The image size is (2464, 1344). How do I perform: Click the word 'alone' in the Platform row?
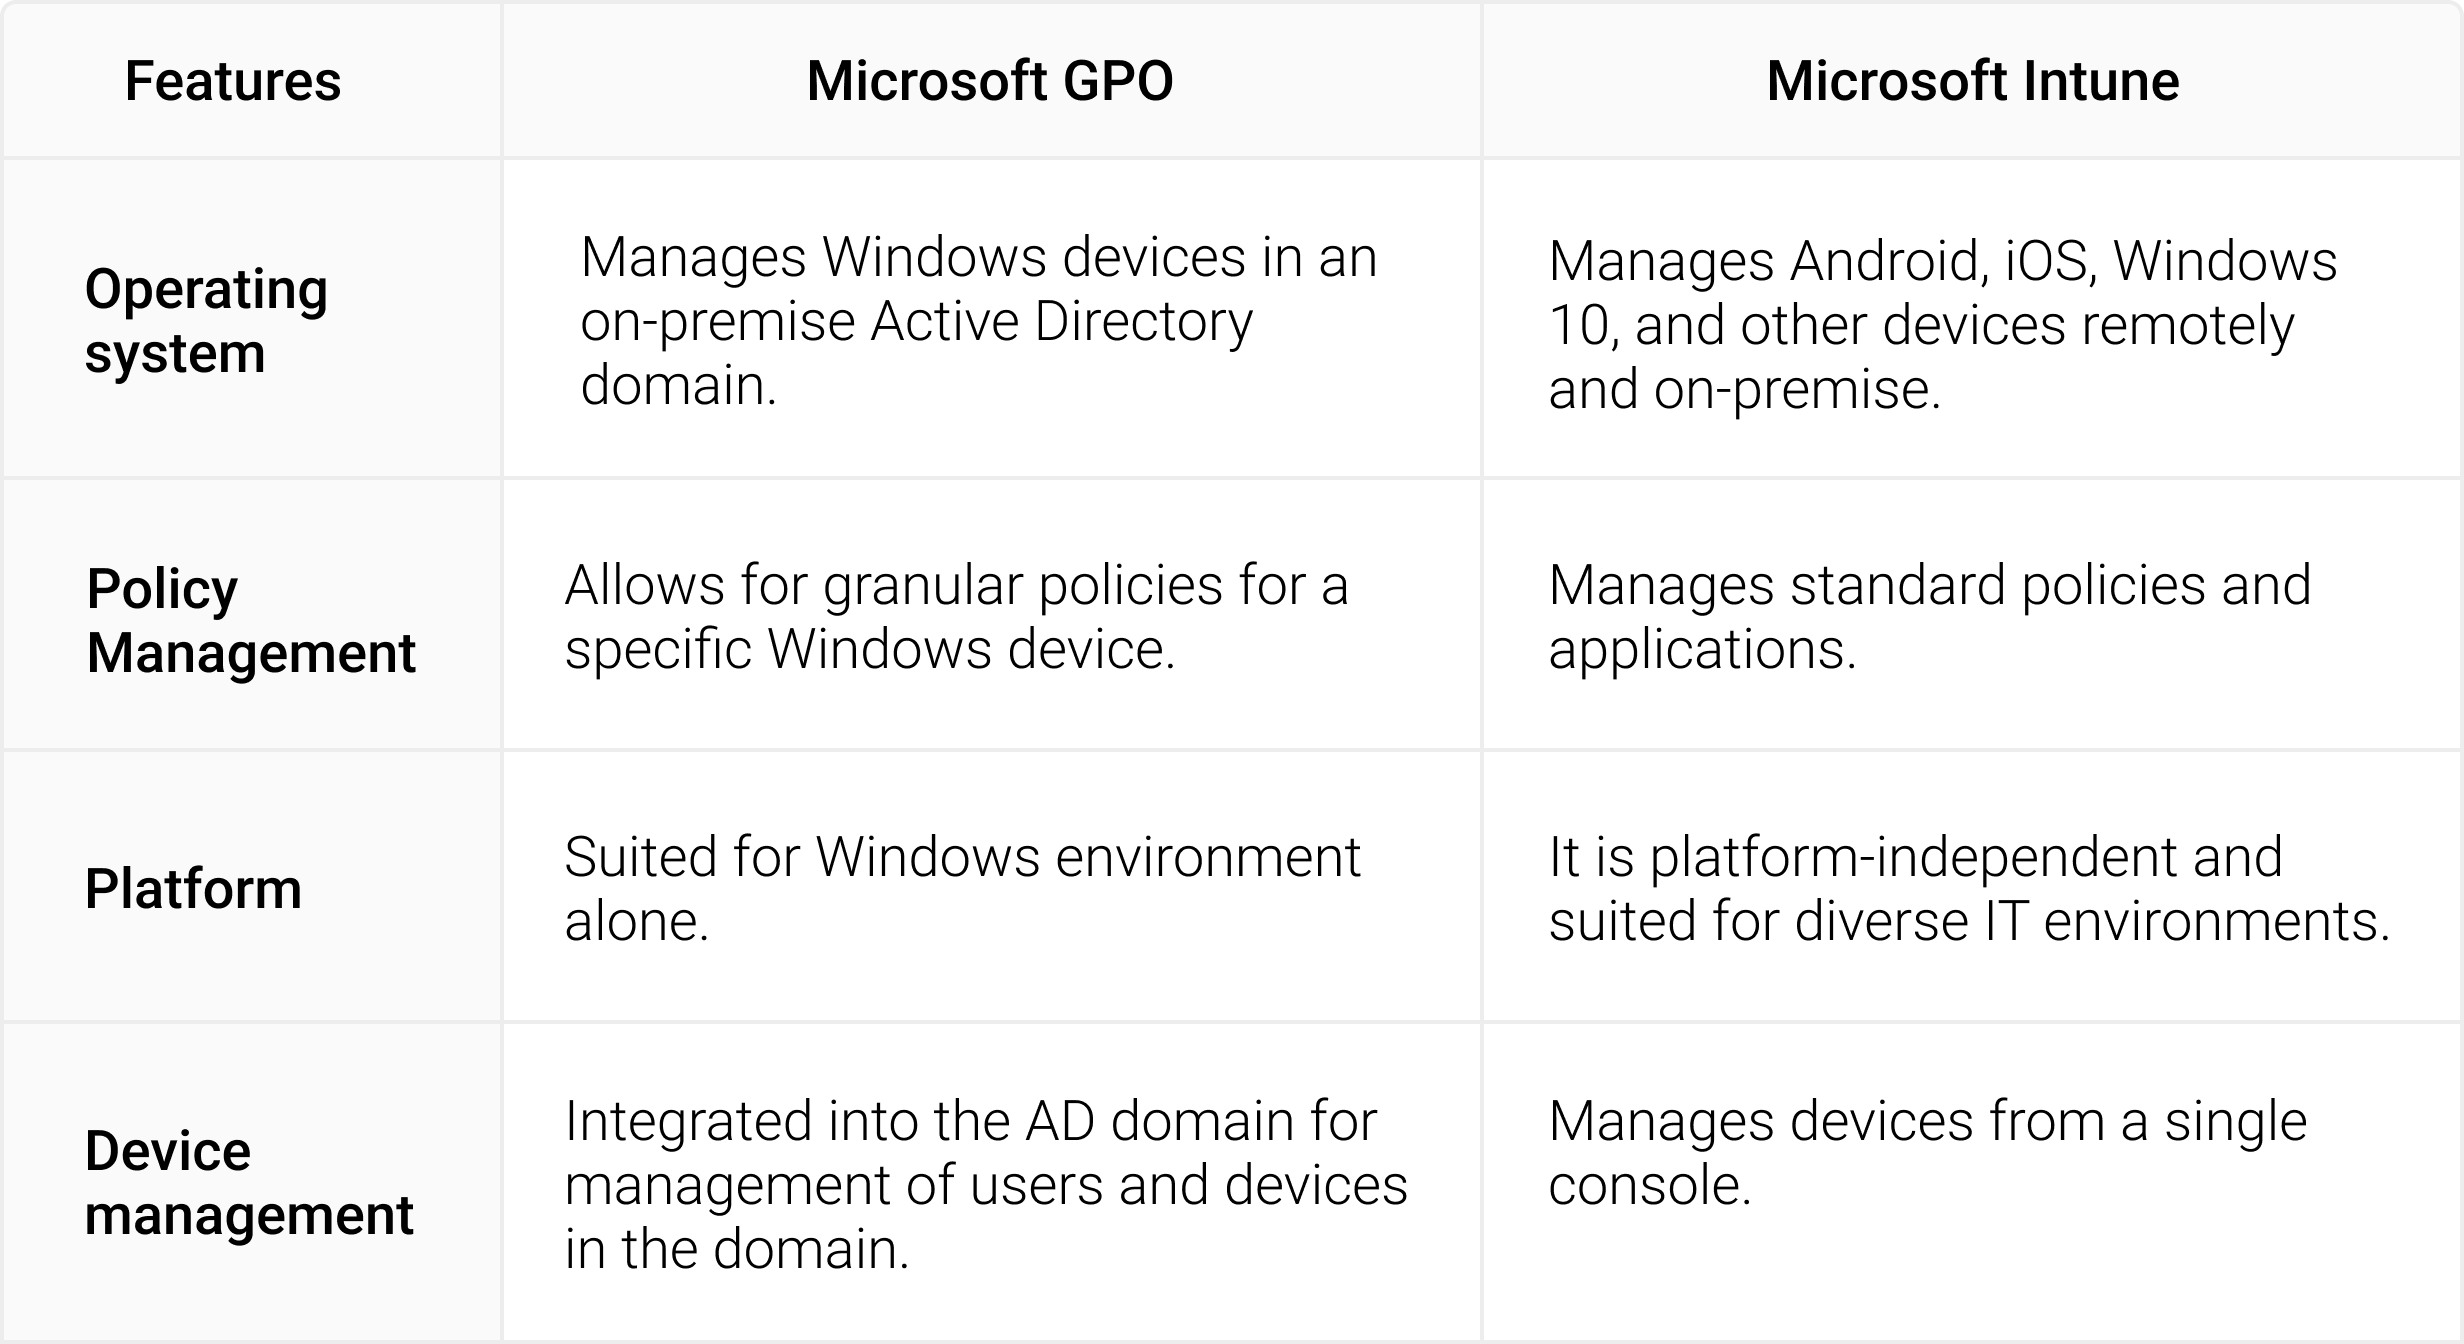(636, 922)
